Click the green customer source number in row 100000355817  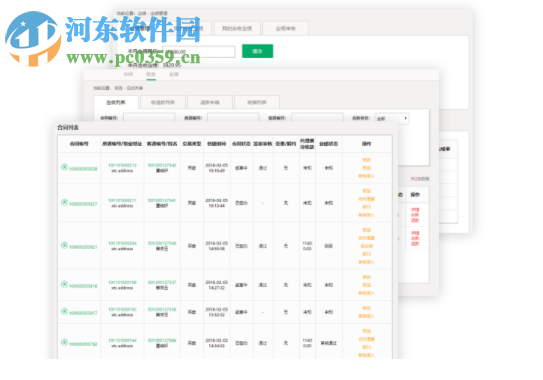point(162,309)
